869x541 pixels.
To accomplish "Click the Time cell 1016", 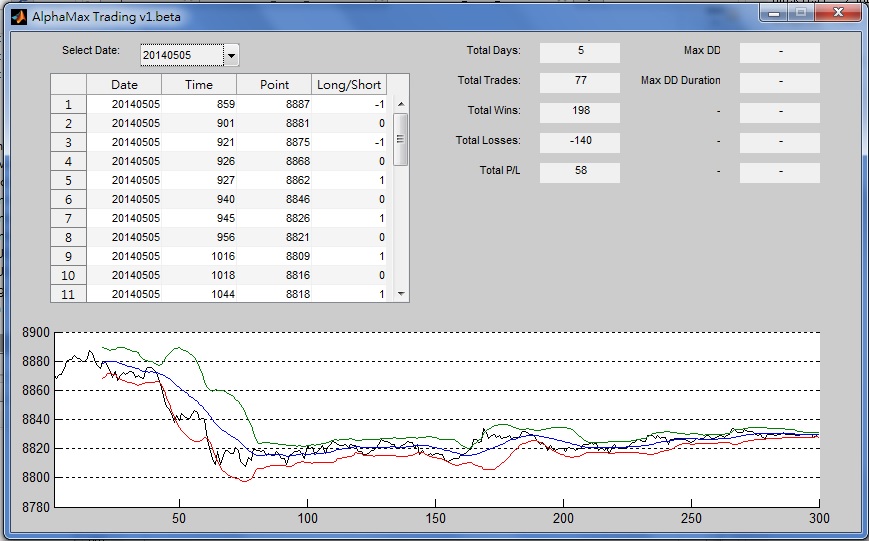I will pyautogui.click(x=199, y=256).
